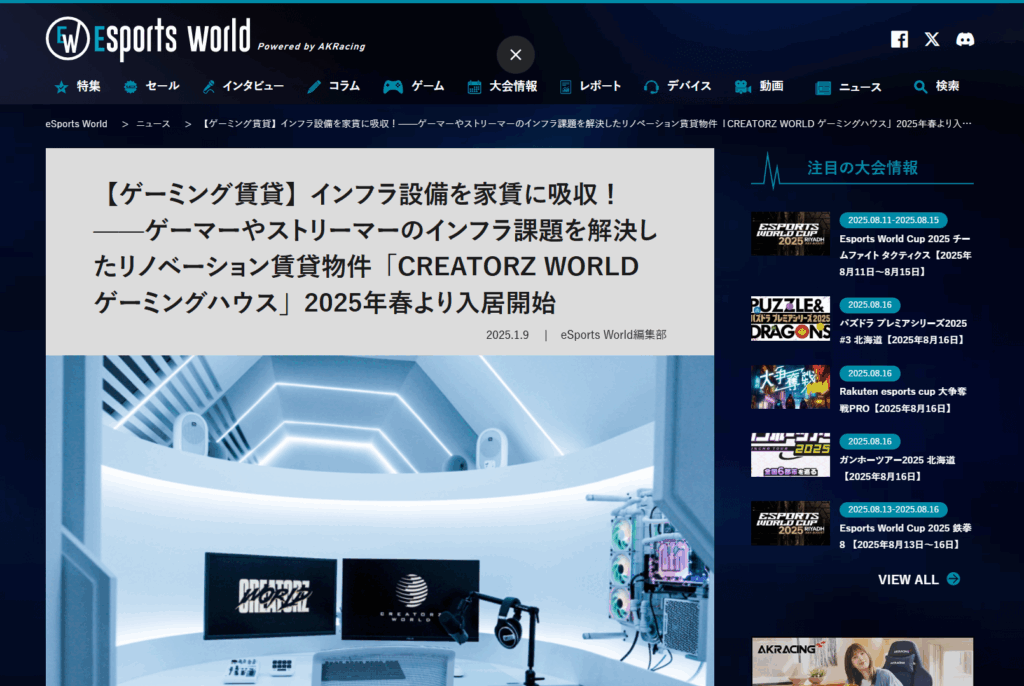1024x686 pixels.
Task: Click the article headline ゲーミング賃貸
Action: (376, 248)
